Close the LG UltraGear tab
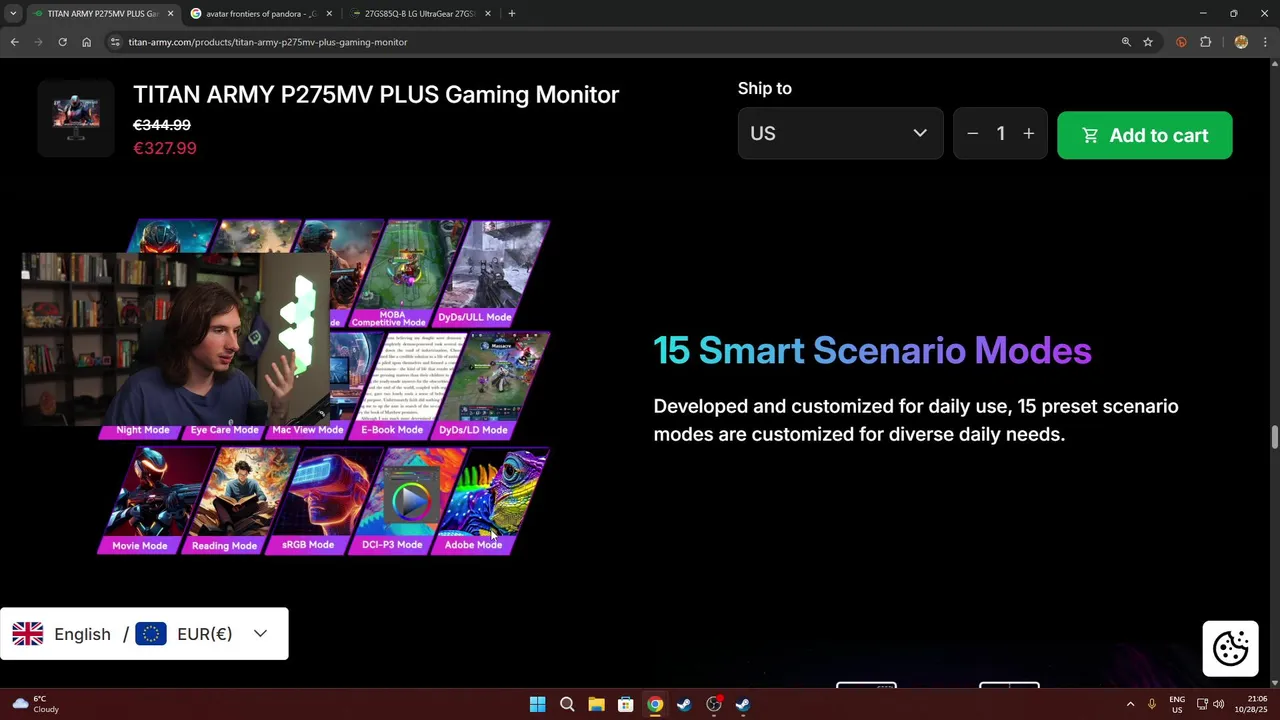1280x720 pixels. [x=488, y=14]
